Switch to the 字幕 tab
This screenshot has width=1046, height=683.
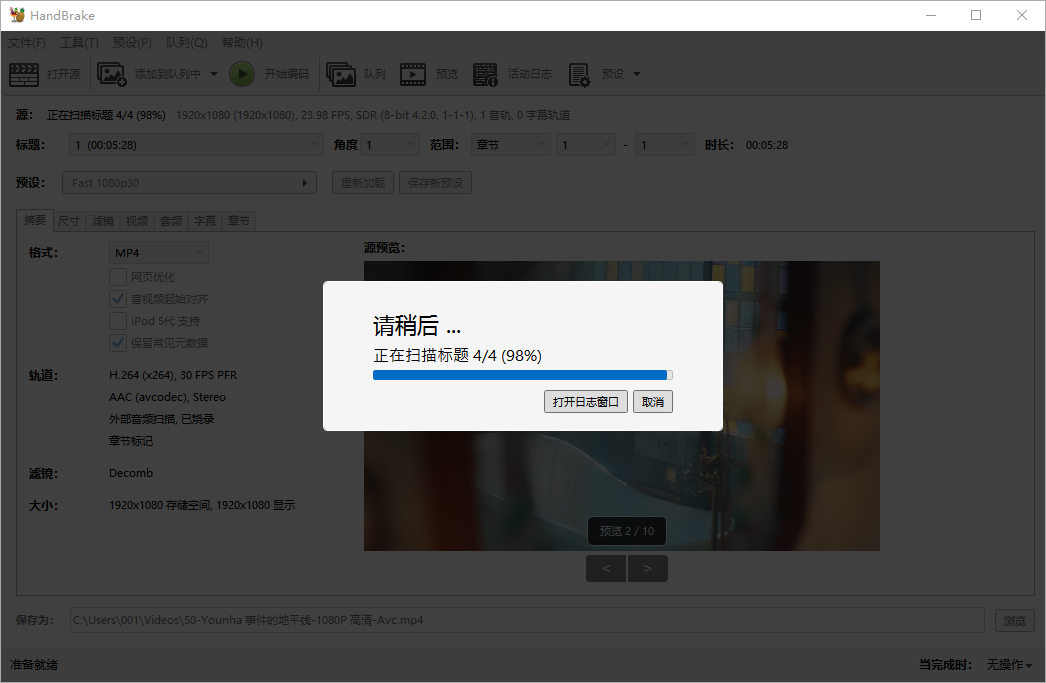click(205, 221)
